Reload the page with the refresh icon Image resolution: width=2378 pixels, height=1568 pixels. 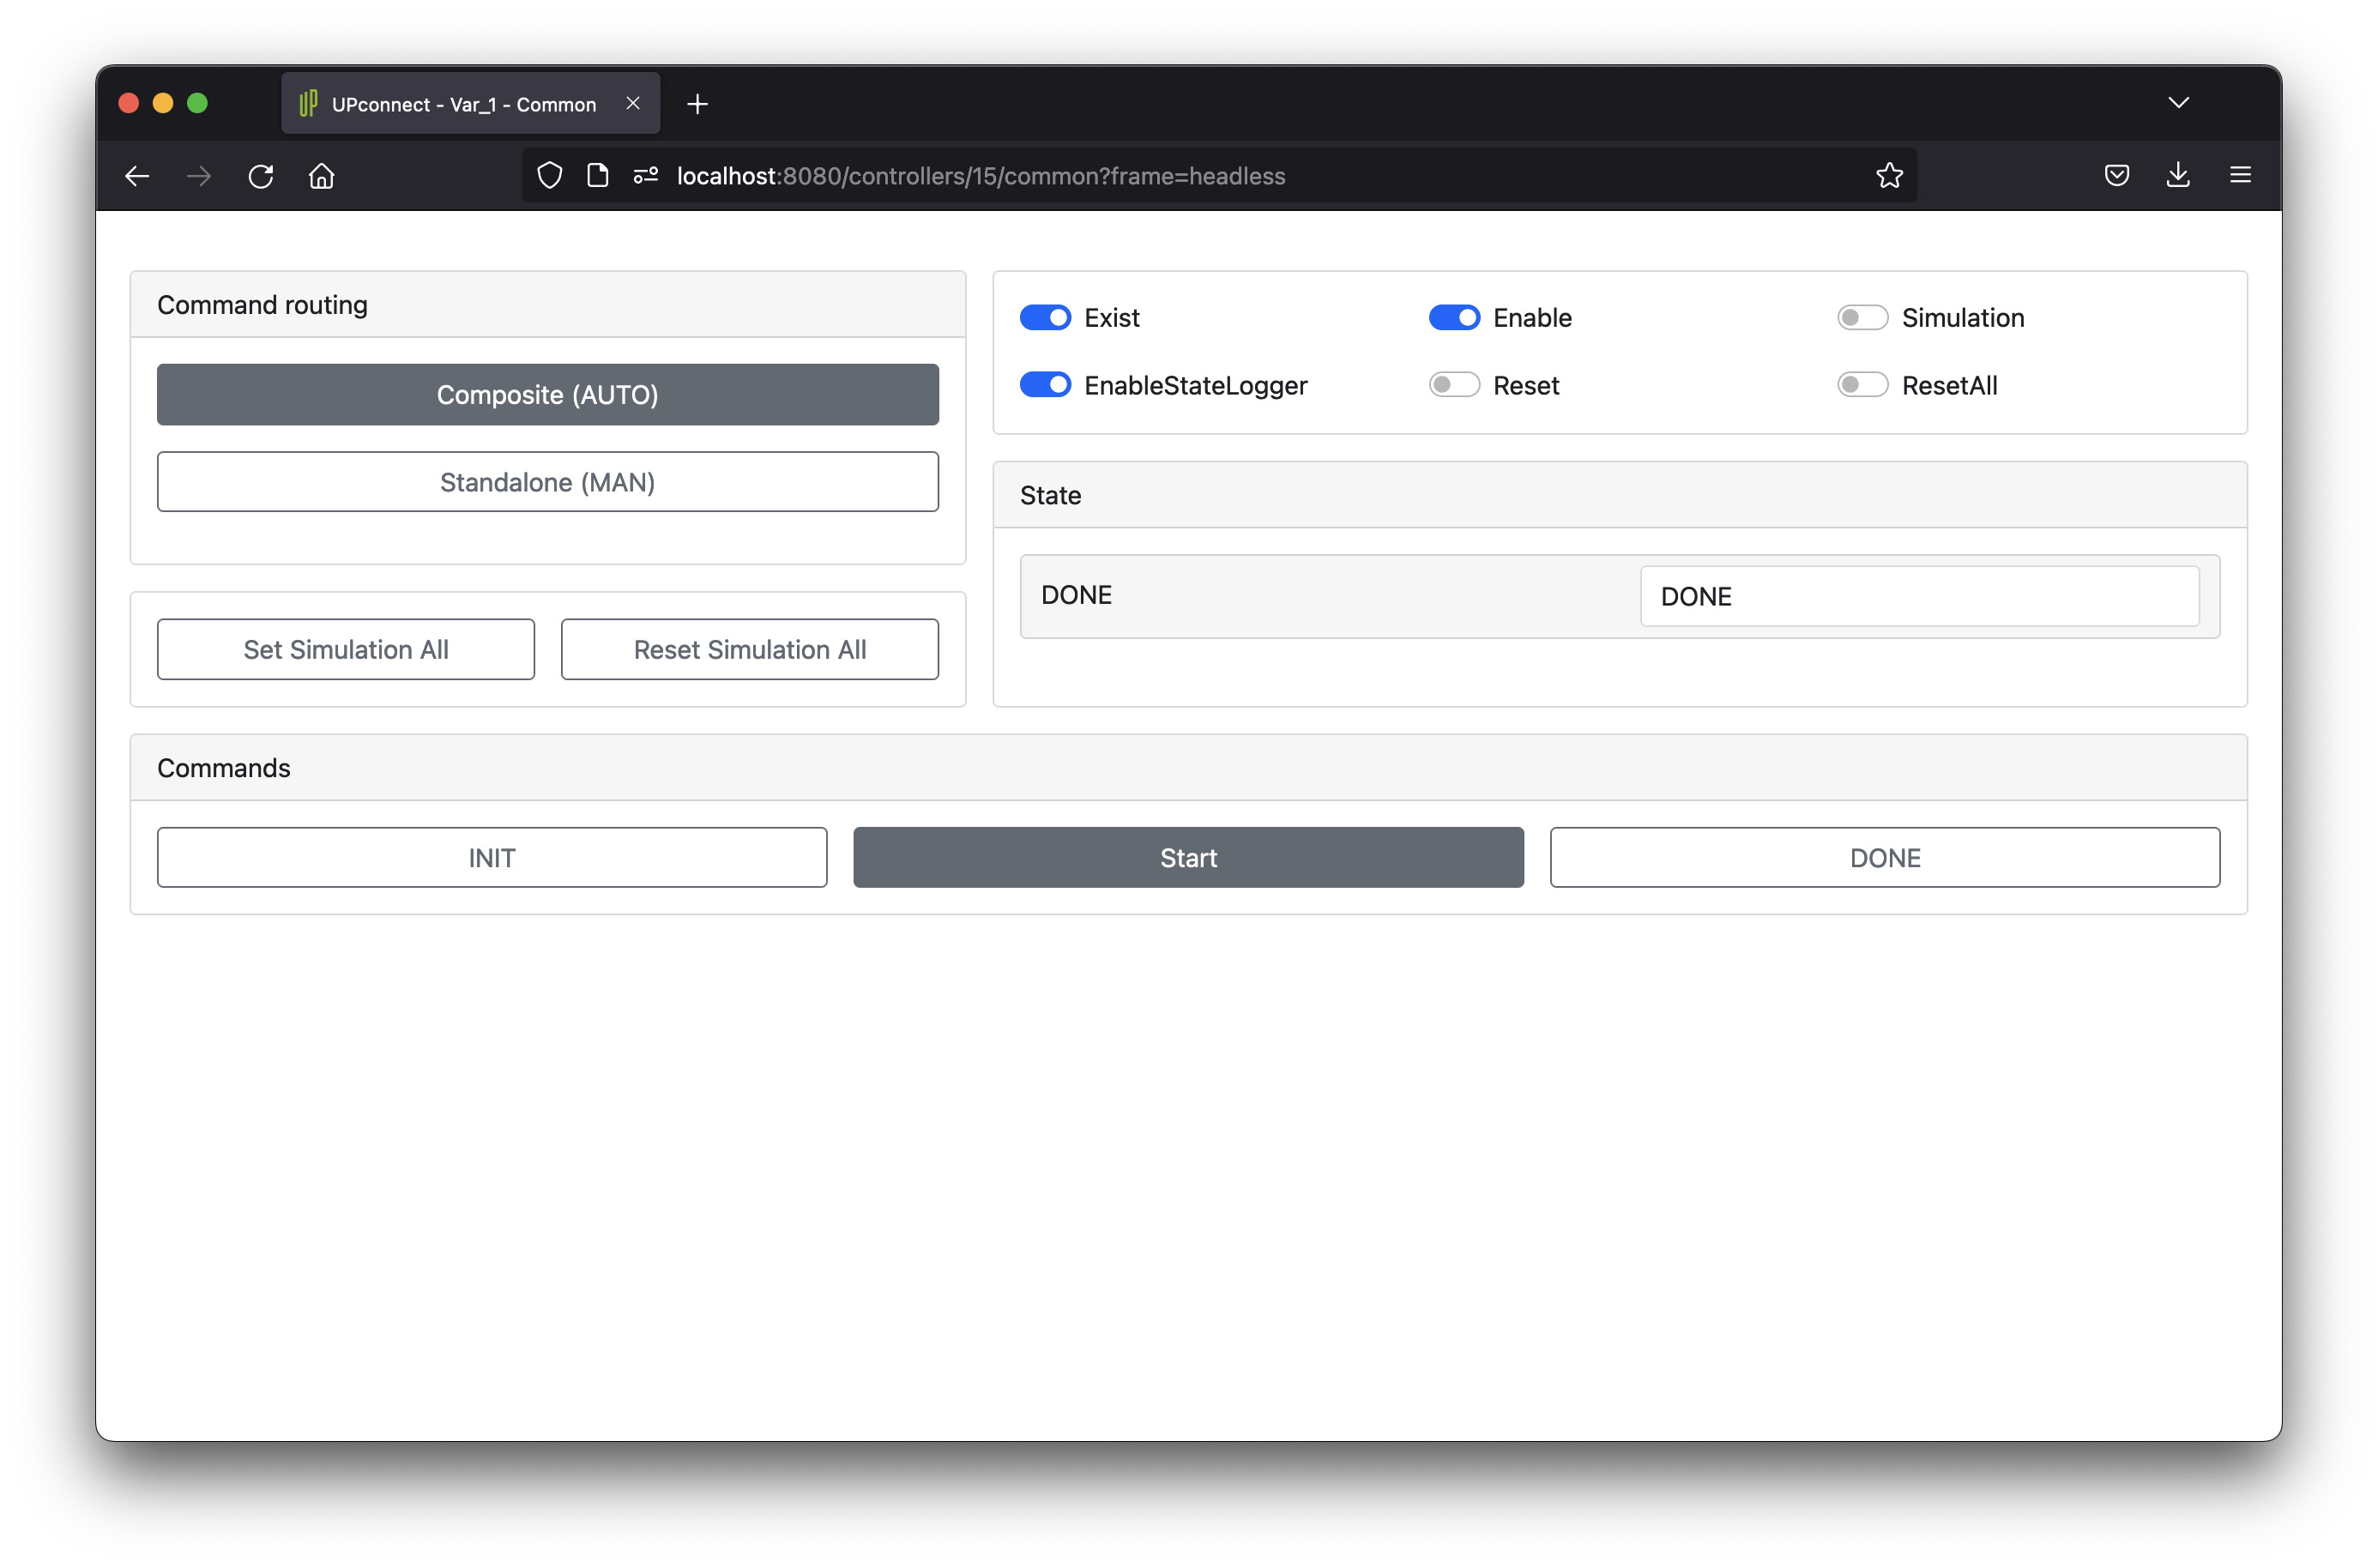click(x=261, y=176)
